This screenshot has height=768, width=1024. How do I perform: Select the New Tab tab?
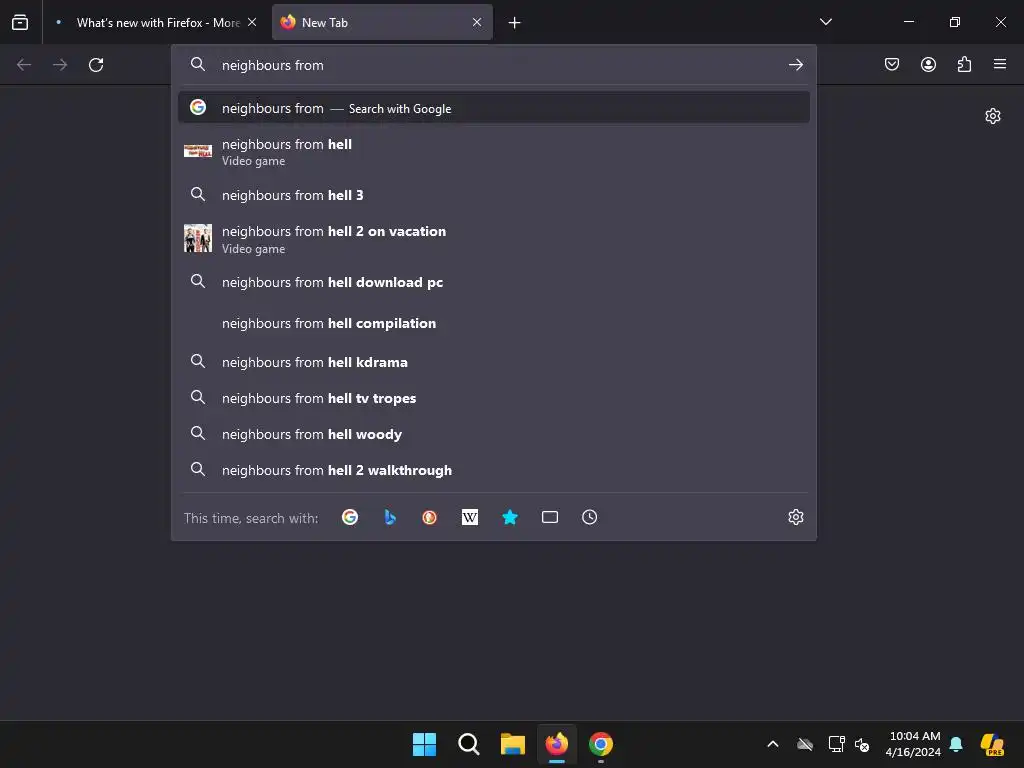point(382,22)
